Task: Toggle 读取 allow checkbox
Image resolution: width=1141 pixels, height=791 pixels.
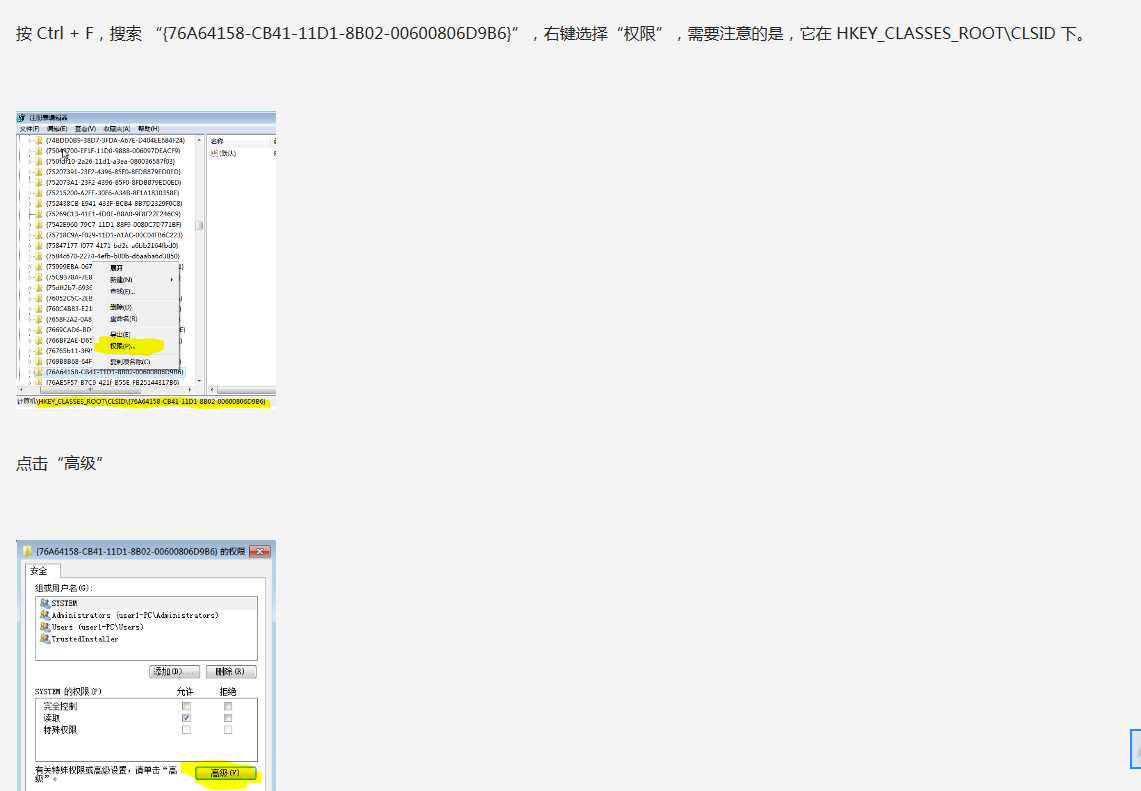Action: (x=186, y=718)
